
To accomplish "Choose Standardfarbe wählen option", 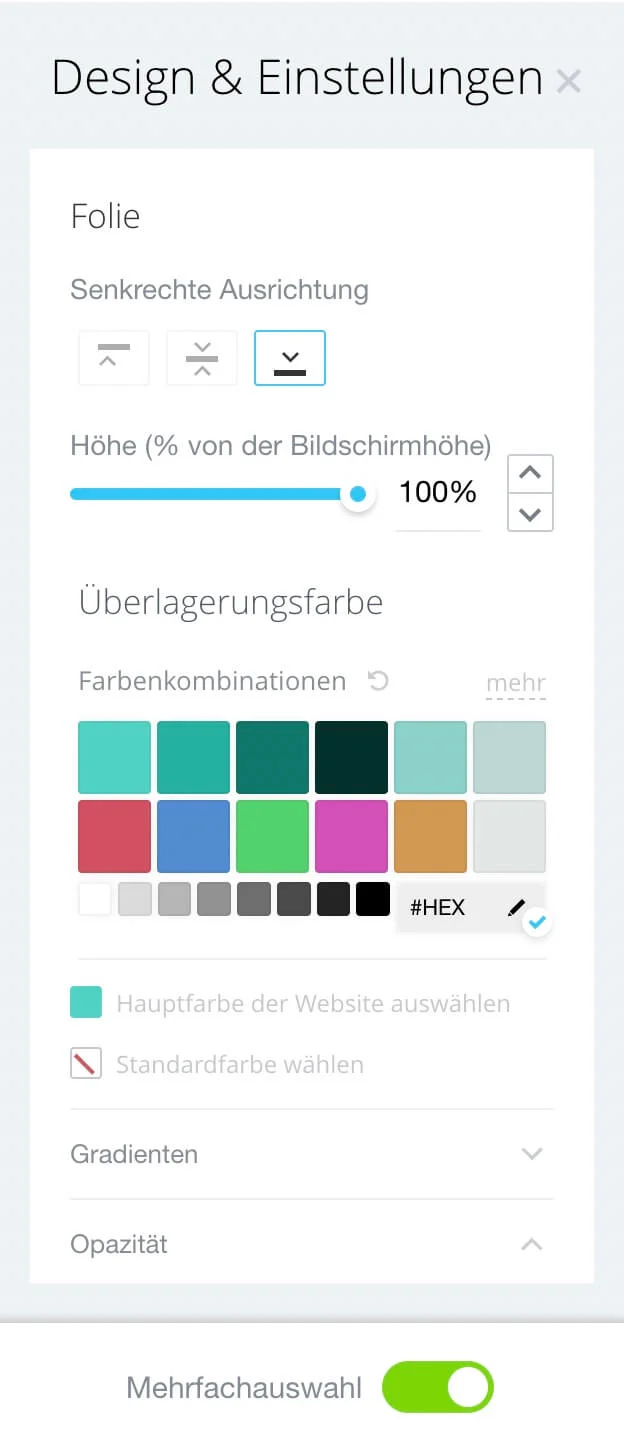I will tap(240, 1064).
